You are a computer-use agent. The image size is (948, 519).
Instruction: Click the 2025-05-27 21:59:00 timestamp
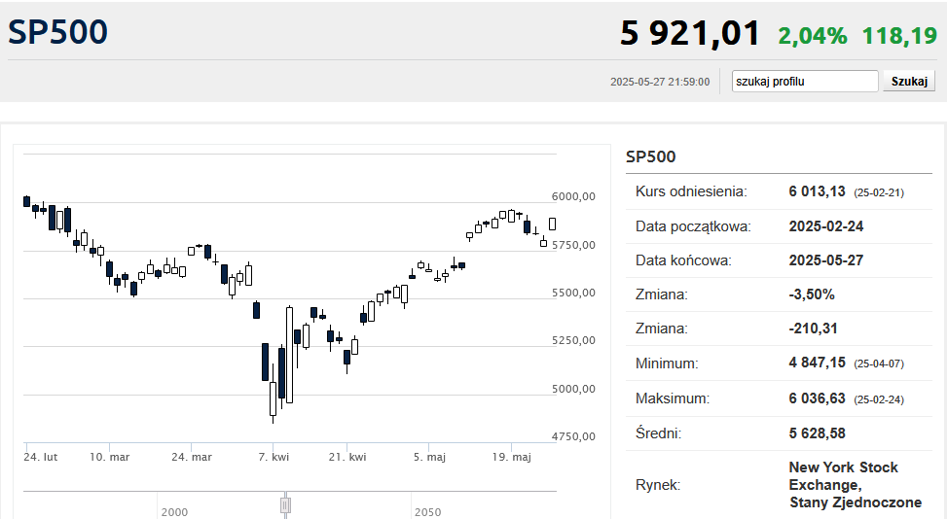tap(660, 82)
